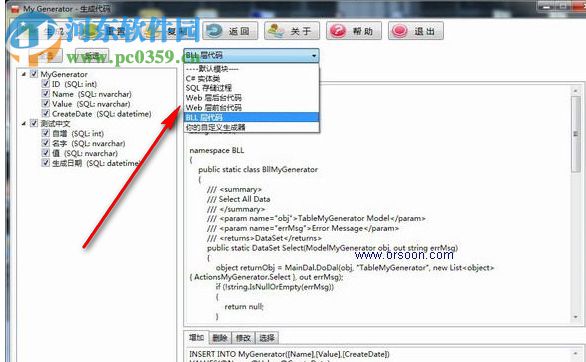Select Web 层前台代码 from the dropdown list

(x=252, y=108)
